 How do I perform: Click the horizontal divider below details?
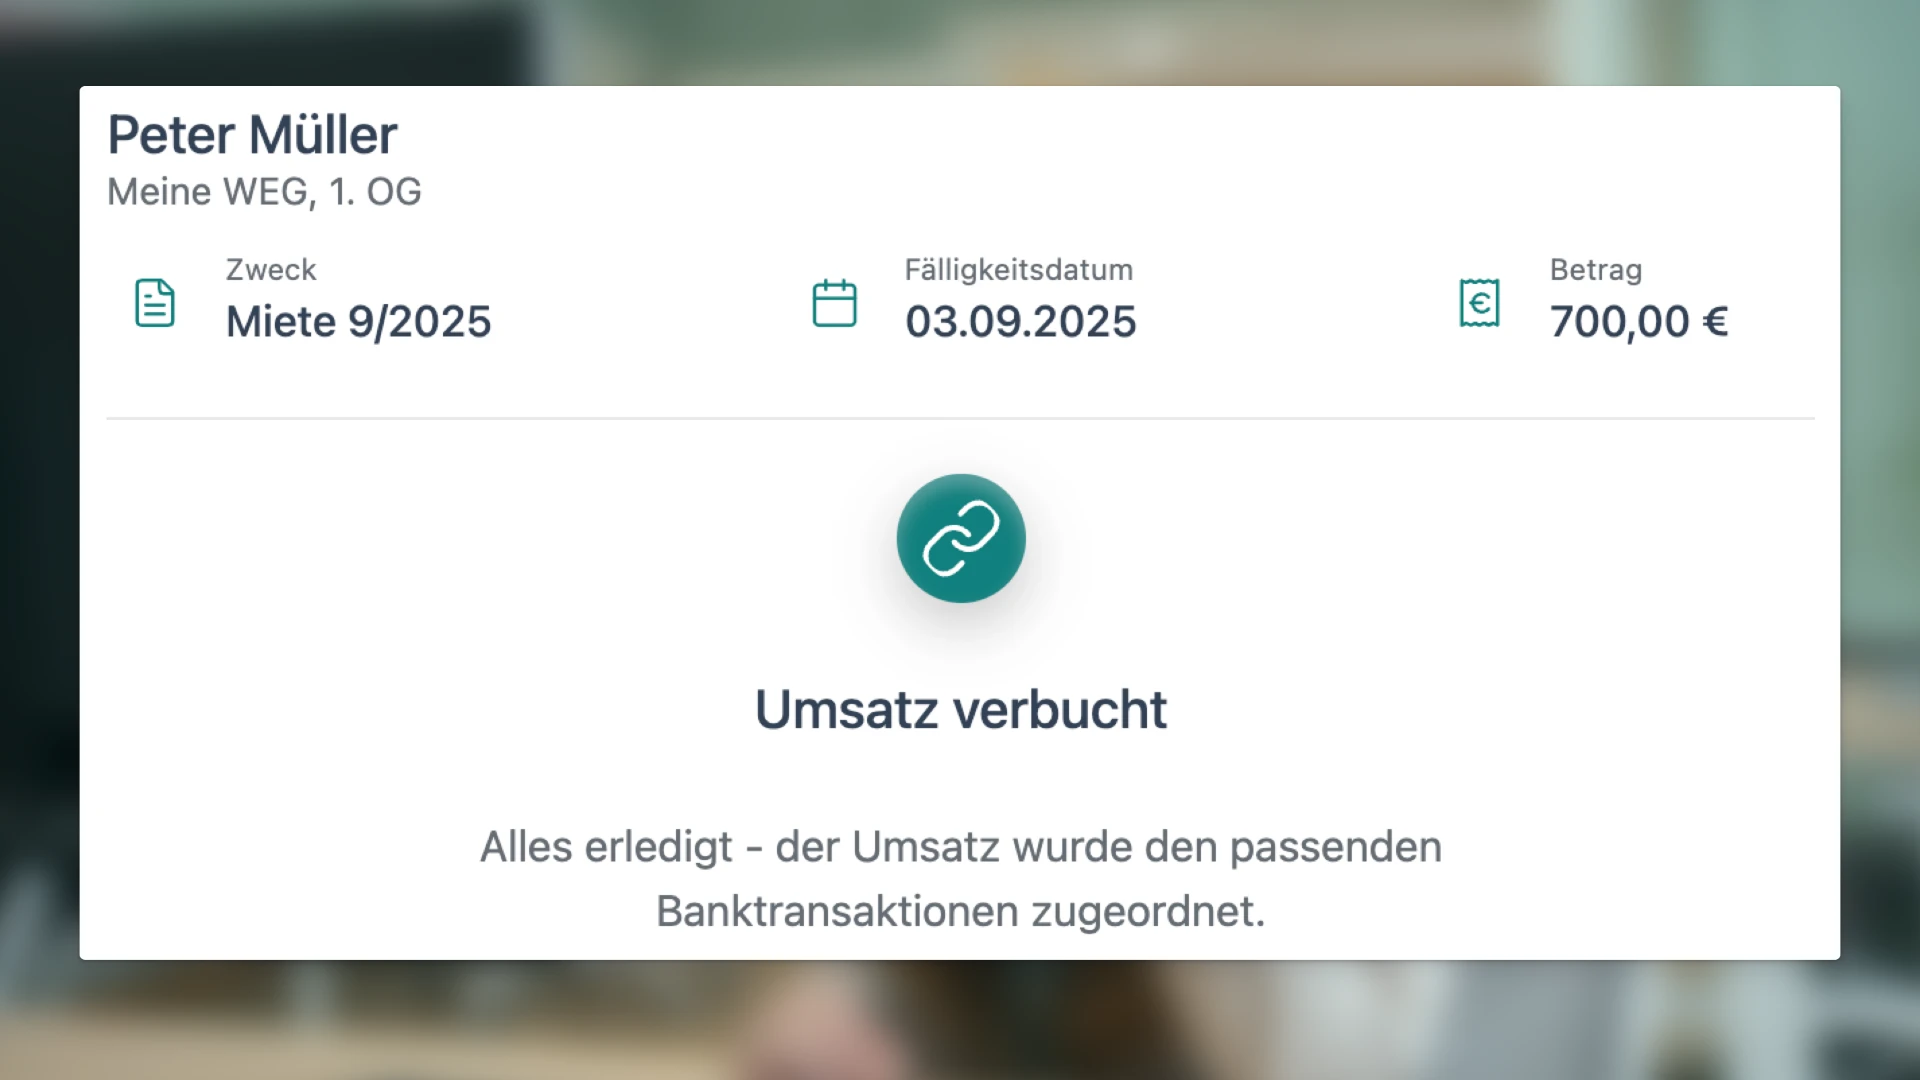961,418
